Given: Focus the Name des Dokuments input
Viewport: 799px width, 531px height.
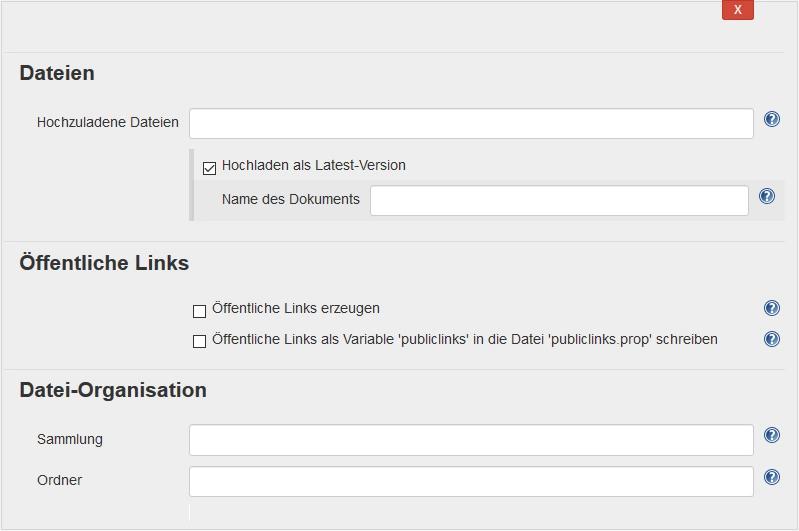Looking at the screenshot, I should click(x=559, y=200).
